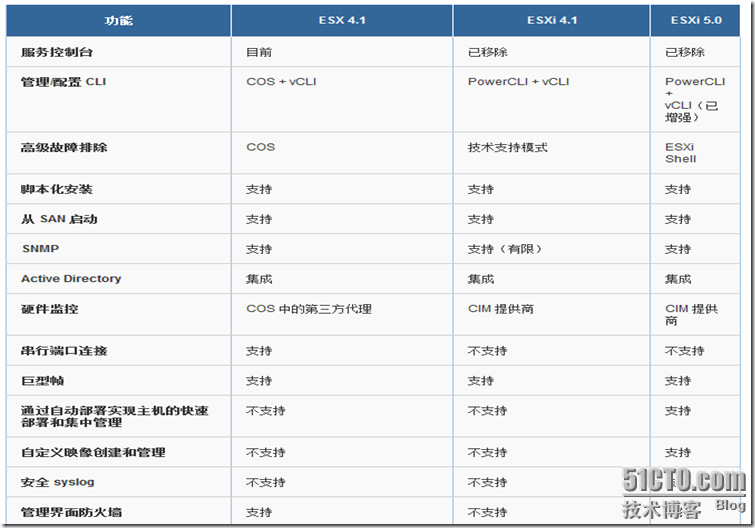Click 支持 for 脚本化安装 under ESXi 4.1

(481, 189)
